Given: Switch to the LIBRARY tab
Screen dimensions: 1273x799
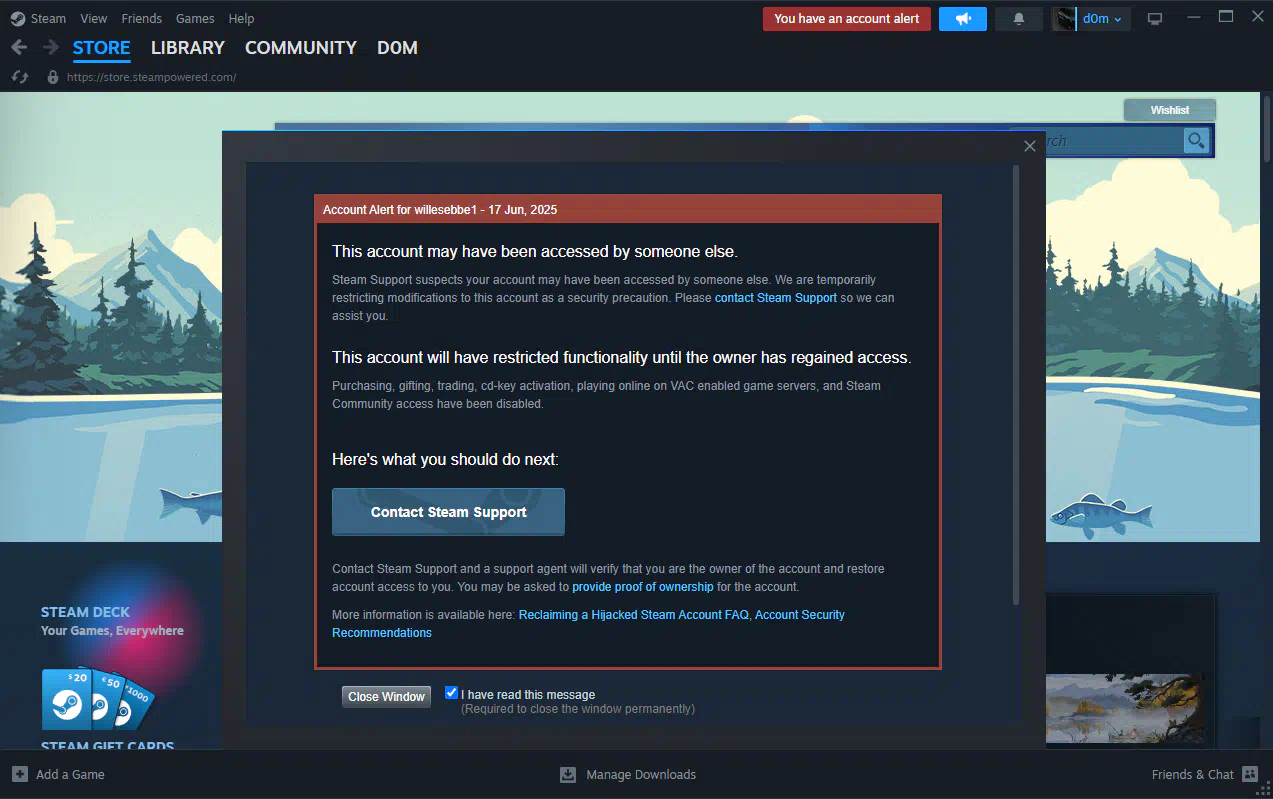Looking at the screenshot, I should click(188, 47).
